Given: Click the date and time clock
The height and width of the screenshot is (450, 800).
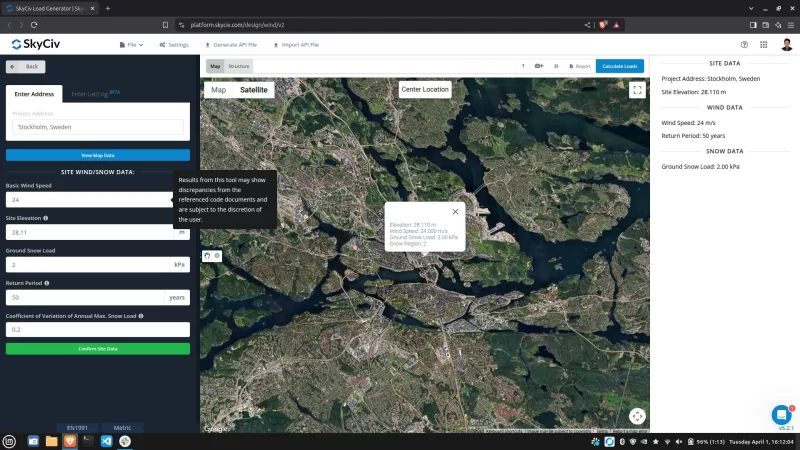Looking at the screenshot, I should click(x=761, y=442).
